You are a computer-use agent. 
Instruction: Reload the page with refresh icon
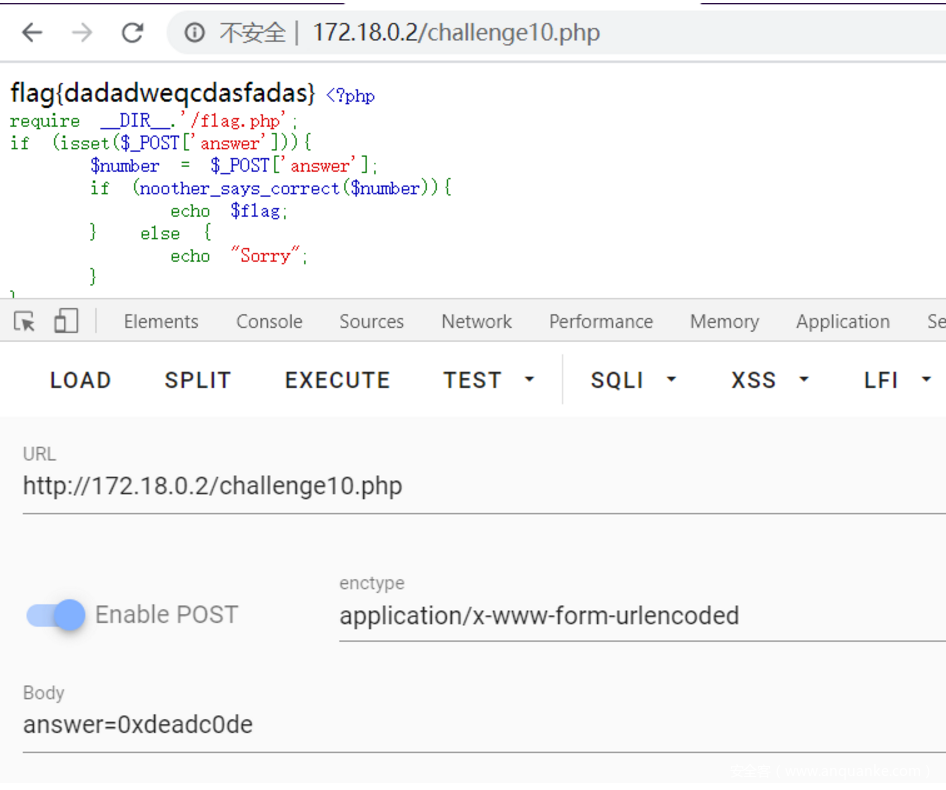tap(132, 33)
